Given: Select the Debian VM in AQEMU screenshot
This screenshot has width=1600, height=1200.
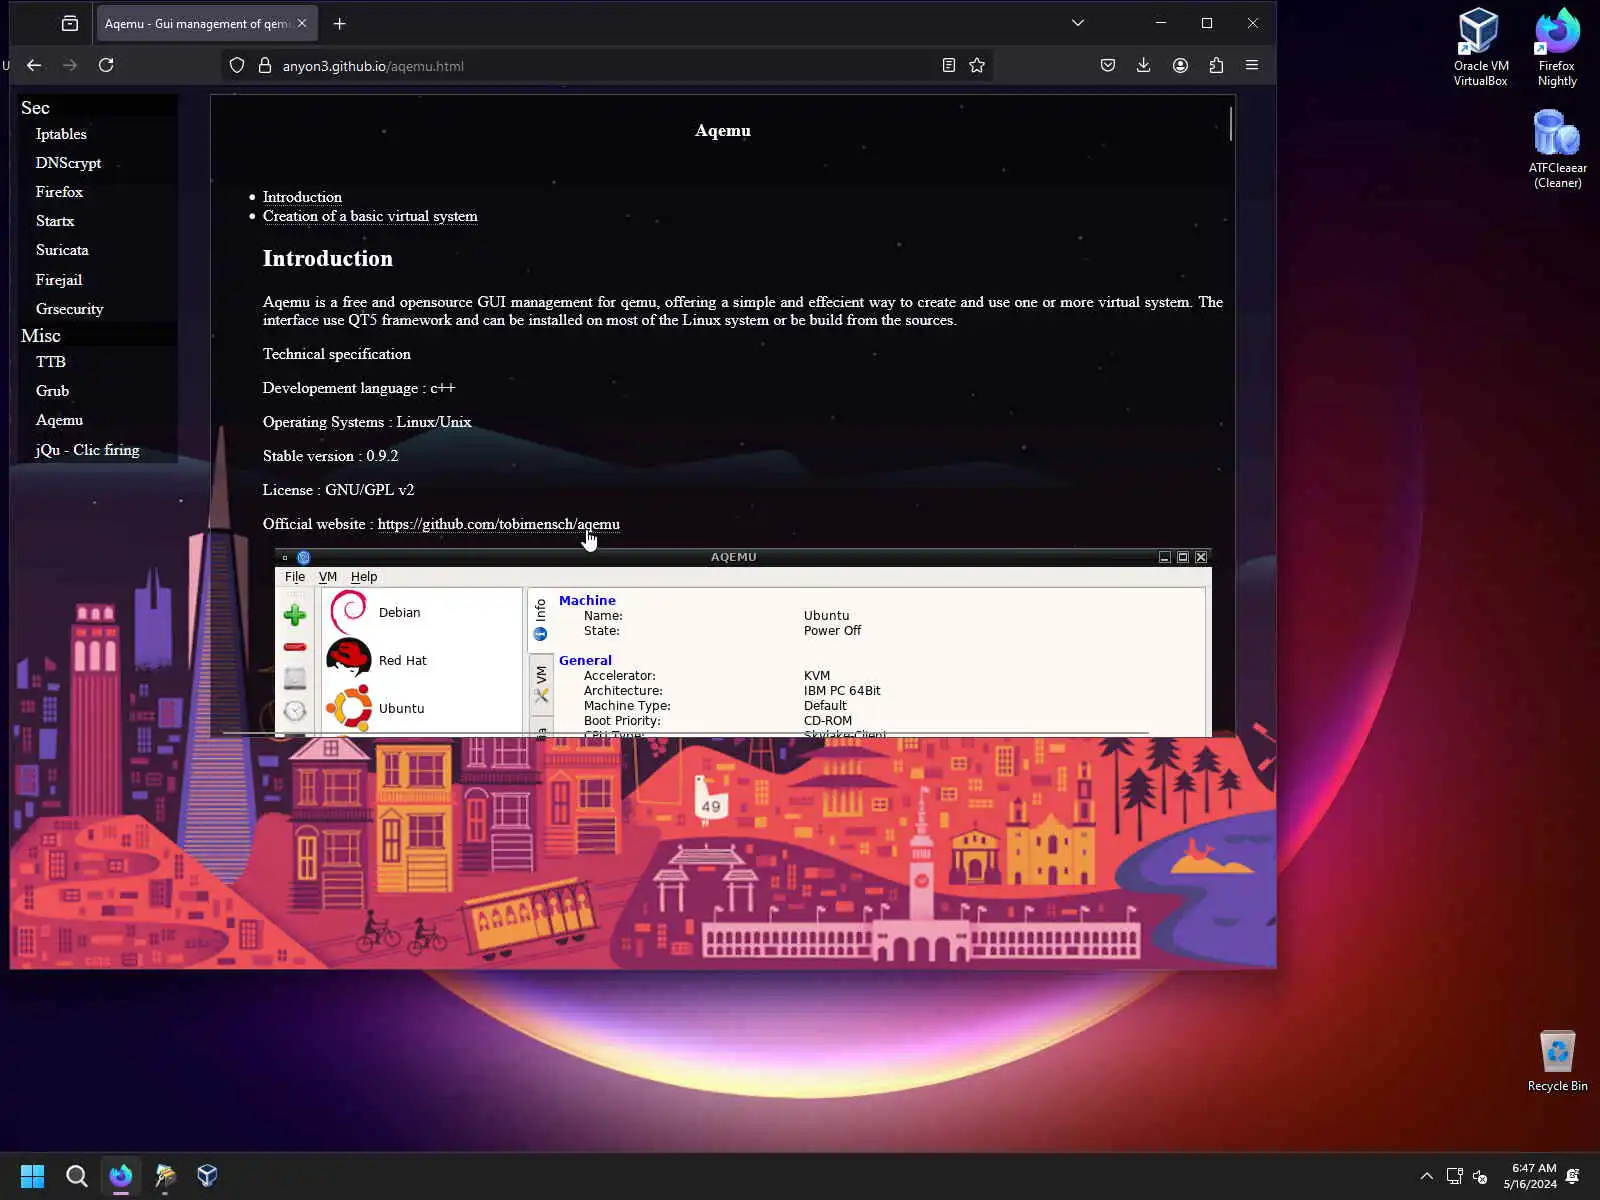Looking at the screenshot, I should coord(421,612).
